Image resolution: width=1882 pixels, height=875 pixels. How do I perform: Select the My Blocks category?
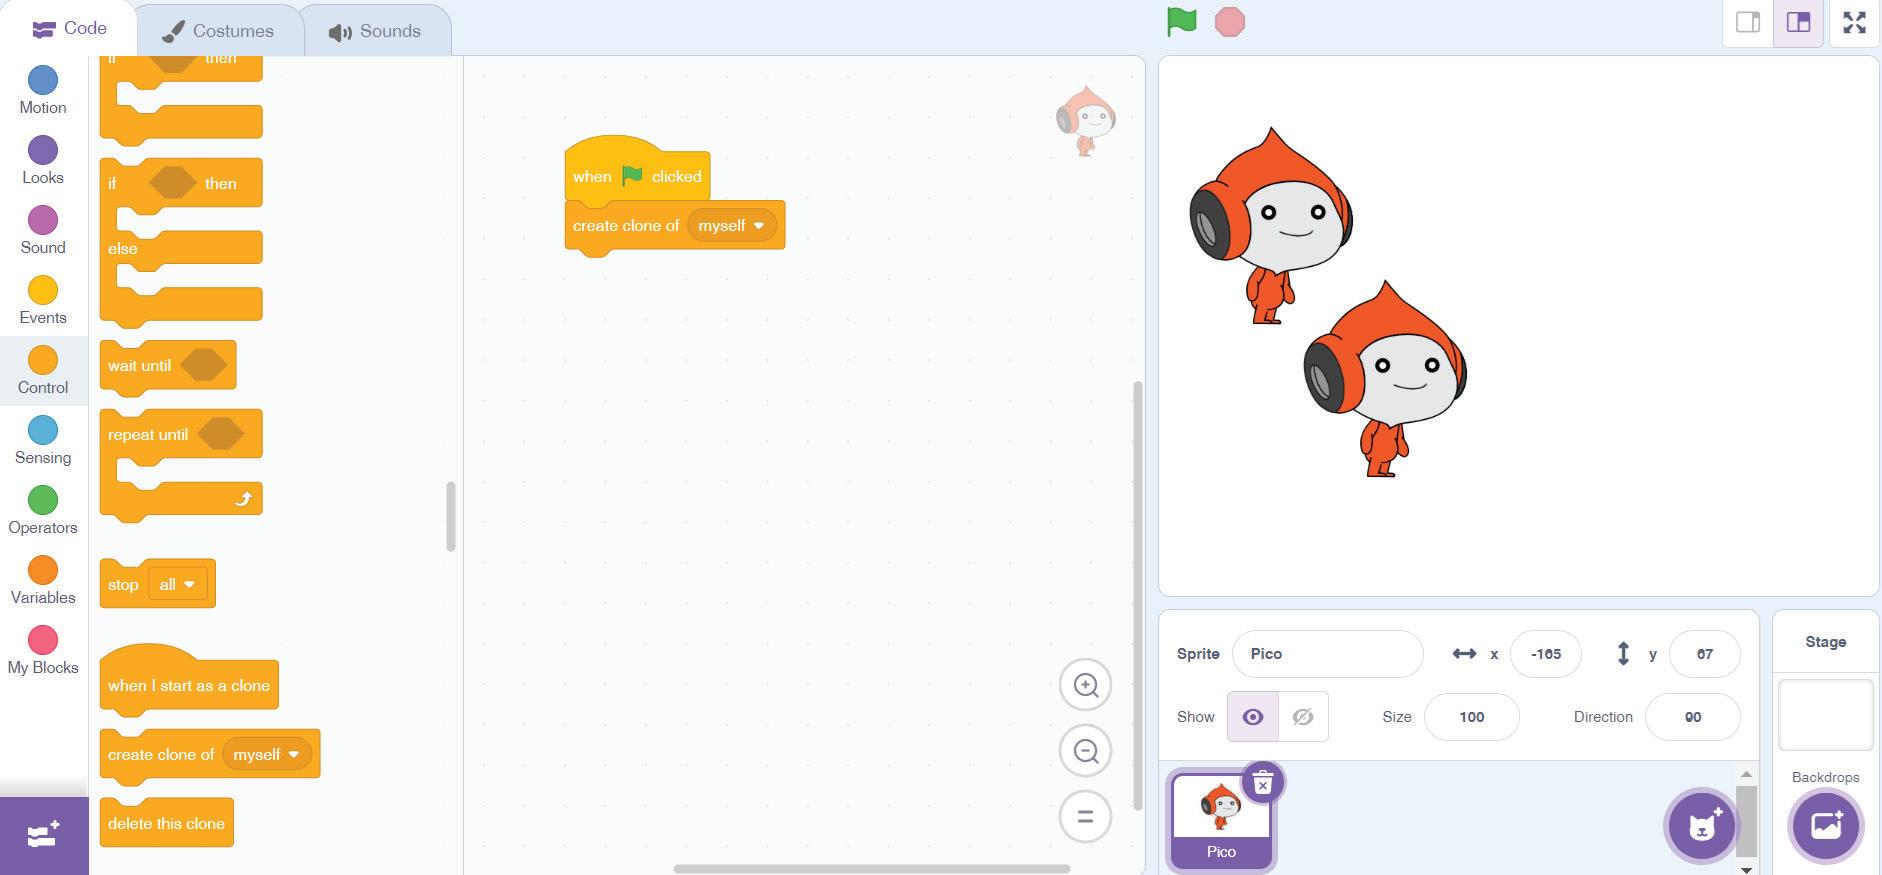pos(43,651)
